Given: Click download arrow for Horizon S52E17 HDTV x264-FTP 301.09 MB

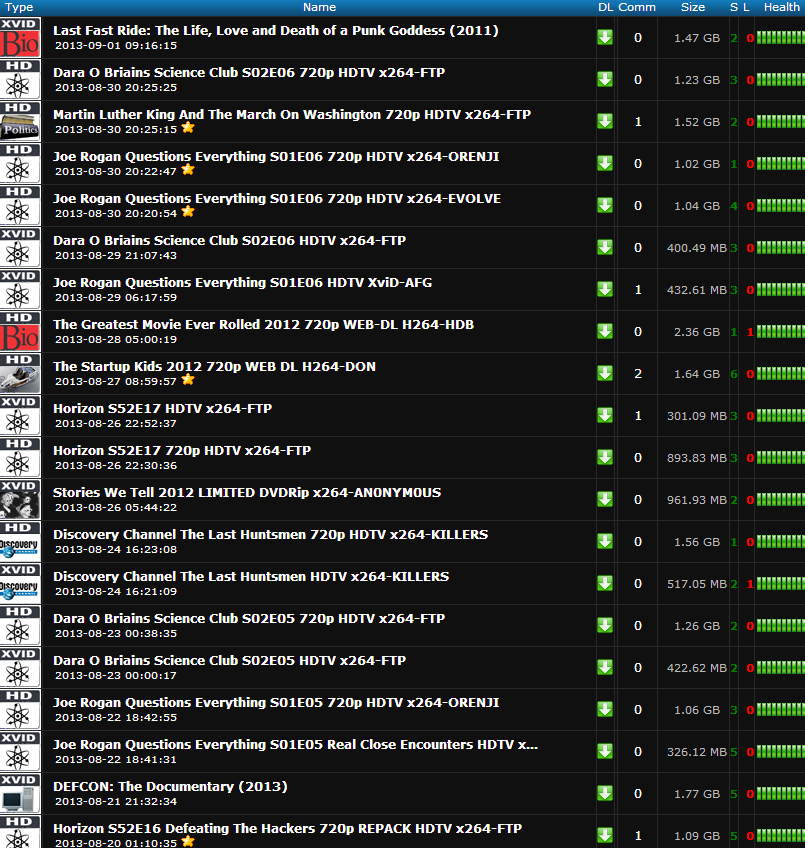Looking at the screenshot, I should coord(605,415).
